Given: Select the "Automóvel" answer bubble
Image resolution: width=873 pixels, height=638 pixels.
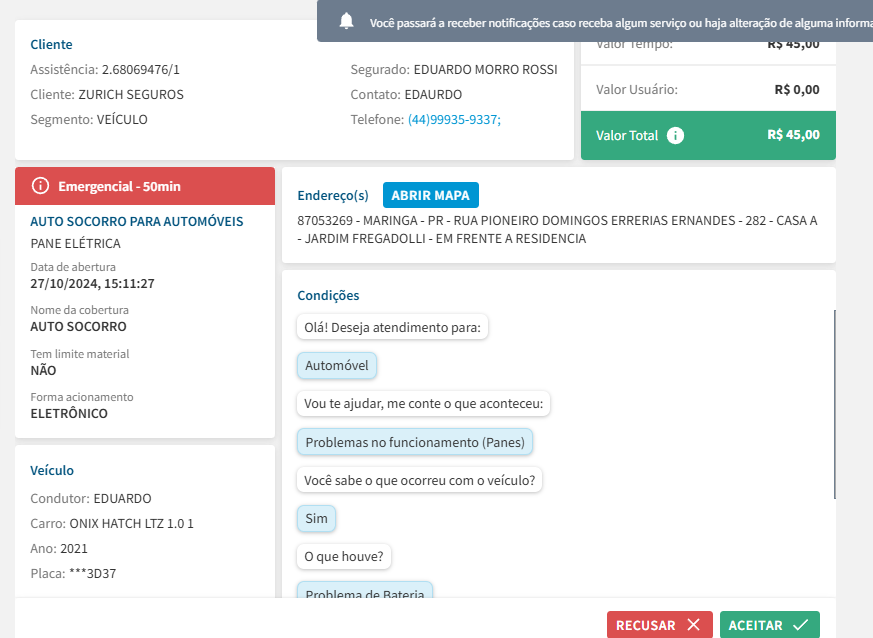Looking at the screenshot, I should tap(337, 365).
